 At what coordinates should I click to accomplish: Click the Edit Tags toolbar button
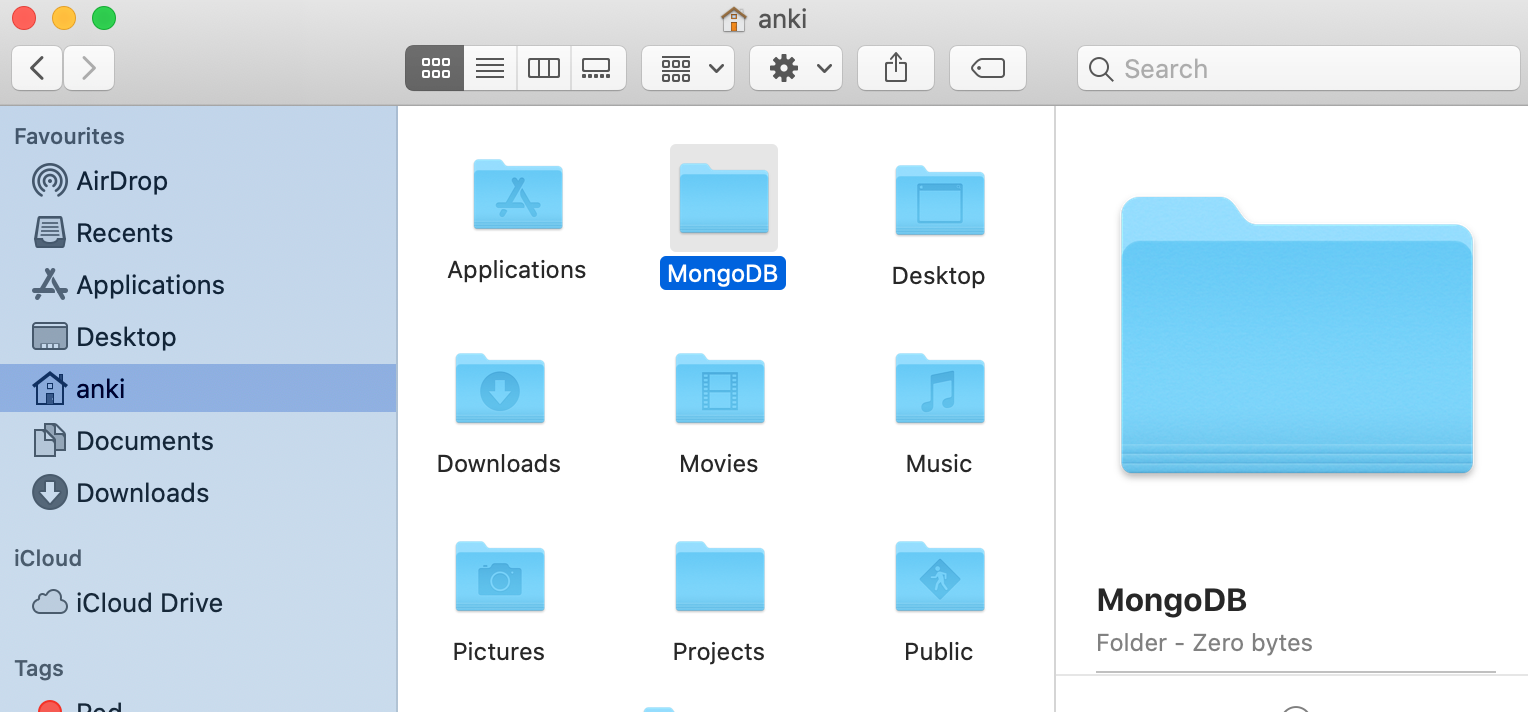pos(988,68)
